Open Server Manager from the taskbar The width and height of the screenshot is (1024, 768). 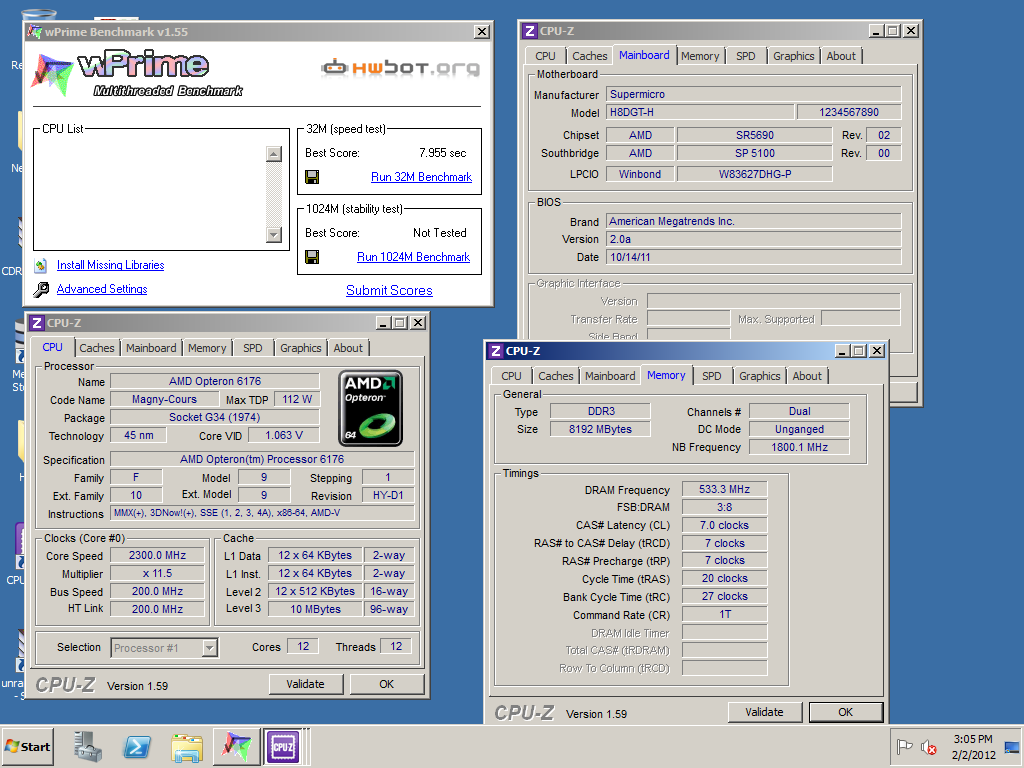[x=88, y=746]
